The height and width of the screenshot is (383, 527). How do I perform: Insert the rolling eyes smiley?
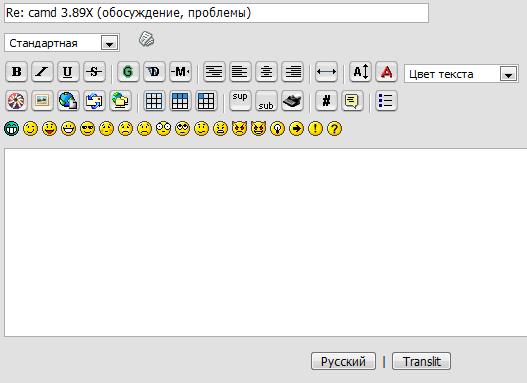pyautogui.click(x=183, y=129)
